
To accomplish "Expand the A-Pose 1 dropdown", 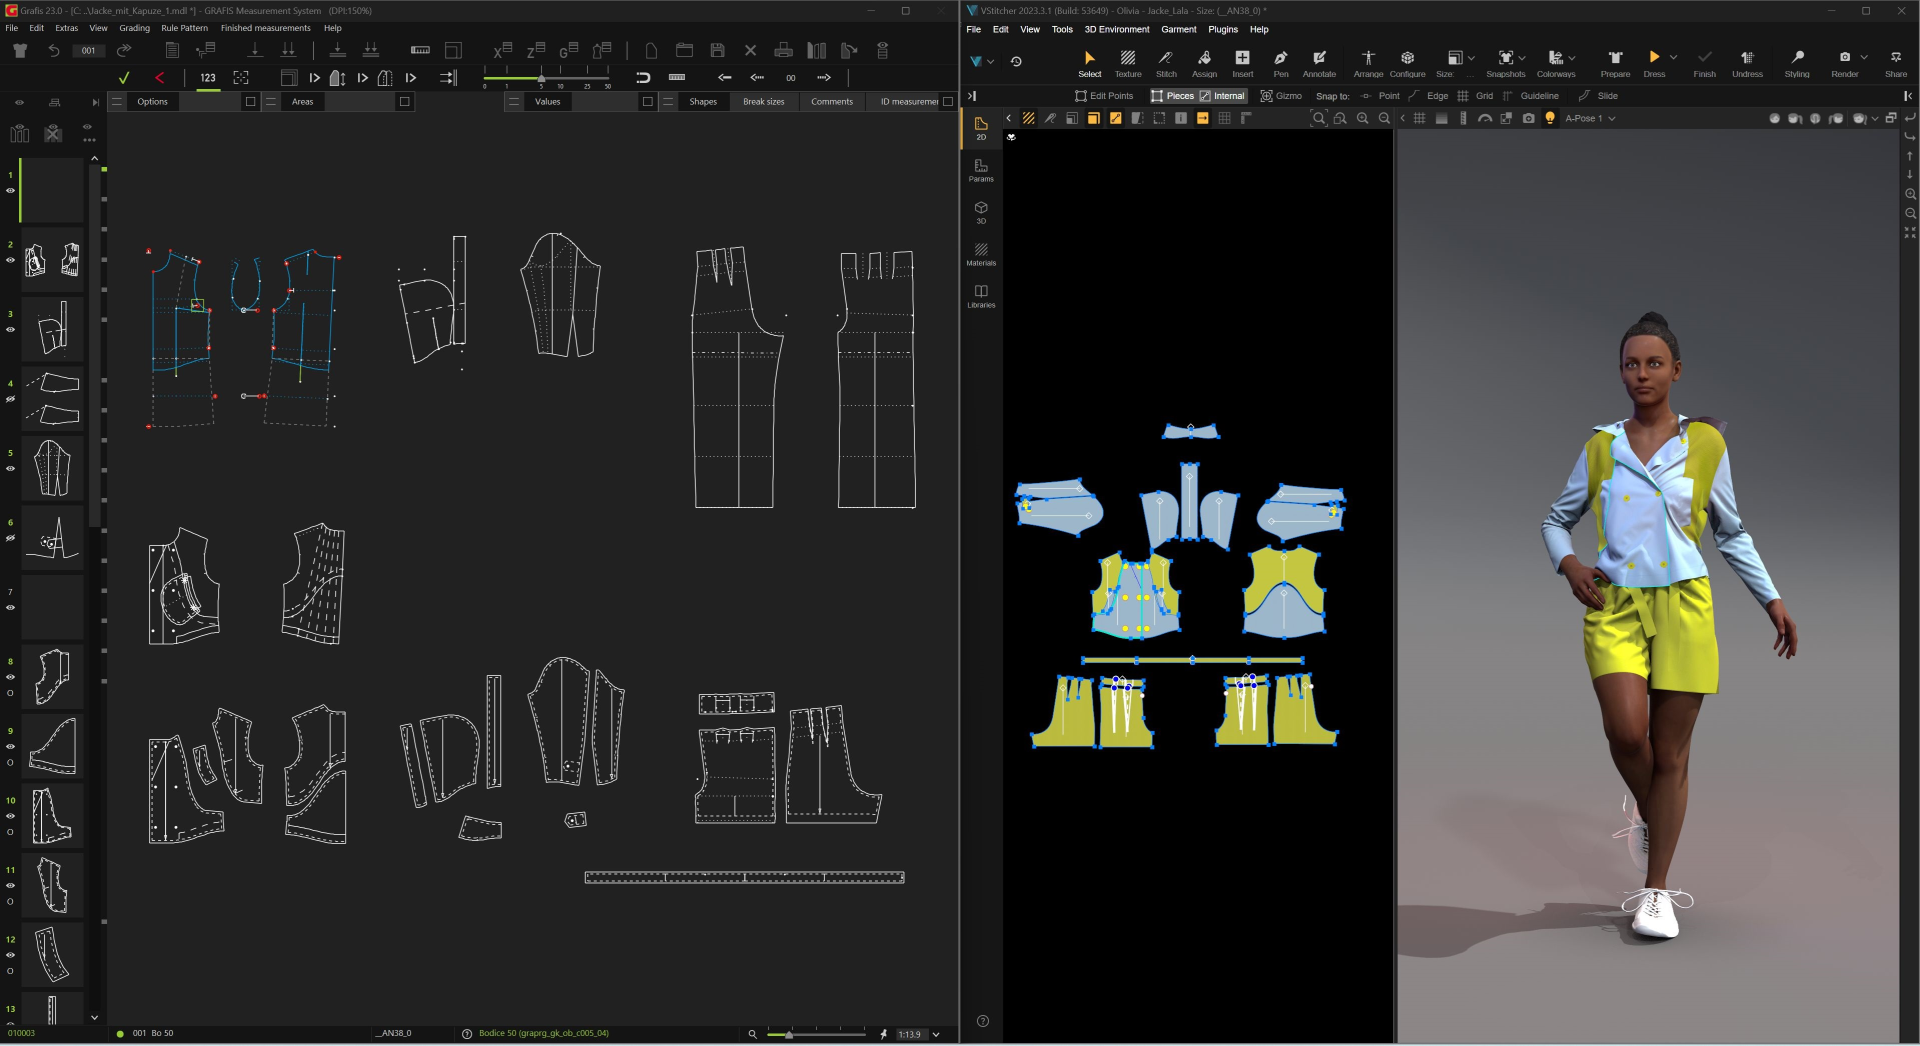I will (x=1612, y=119).
